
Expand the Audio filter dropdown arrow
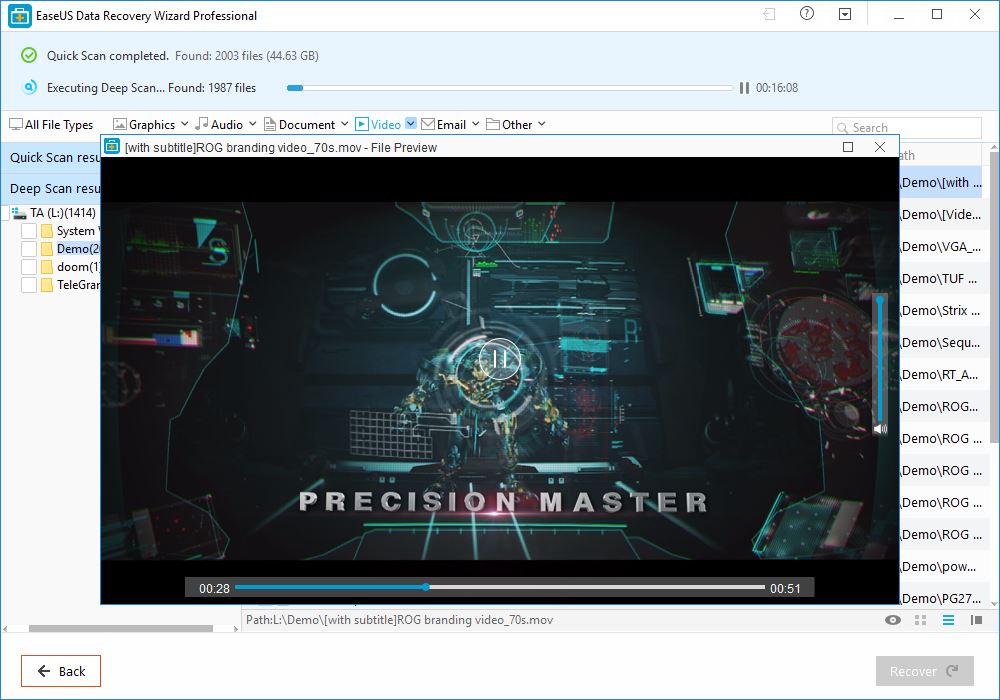click(x=253, y=124)
